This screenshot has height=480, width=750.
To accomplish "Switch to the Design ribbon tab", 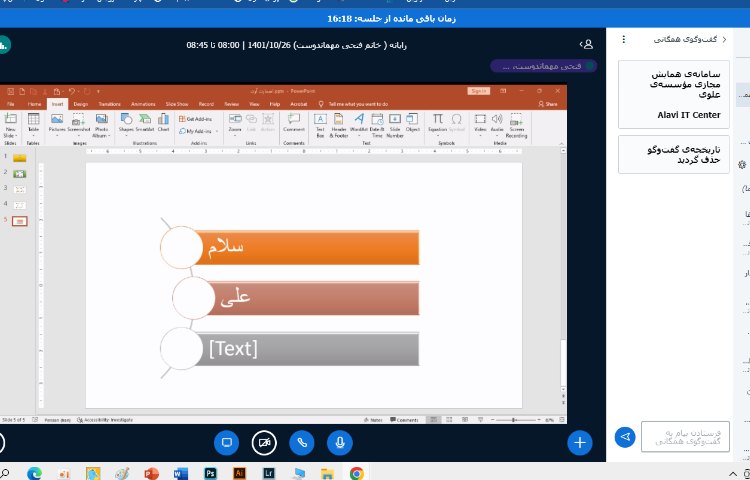I will click(80, 103).
